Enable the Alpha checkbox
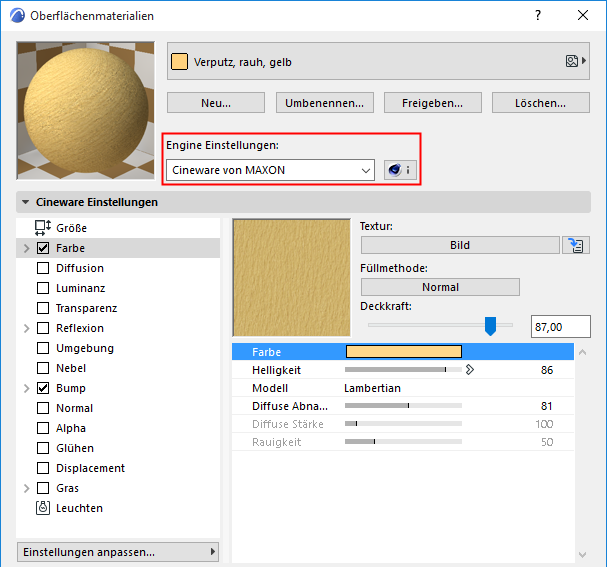Image resolution: width=607 pixels, height=567 pixels. [x=43, y=428]
